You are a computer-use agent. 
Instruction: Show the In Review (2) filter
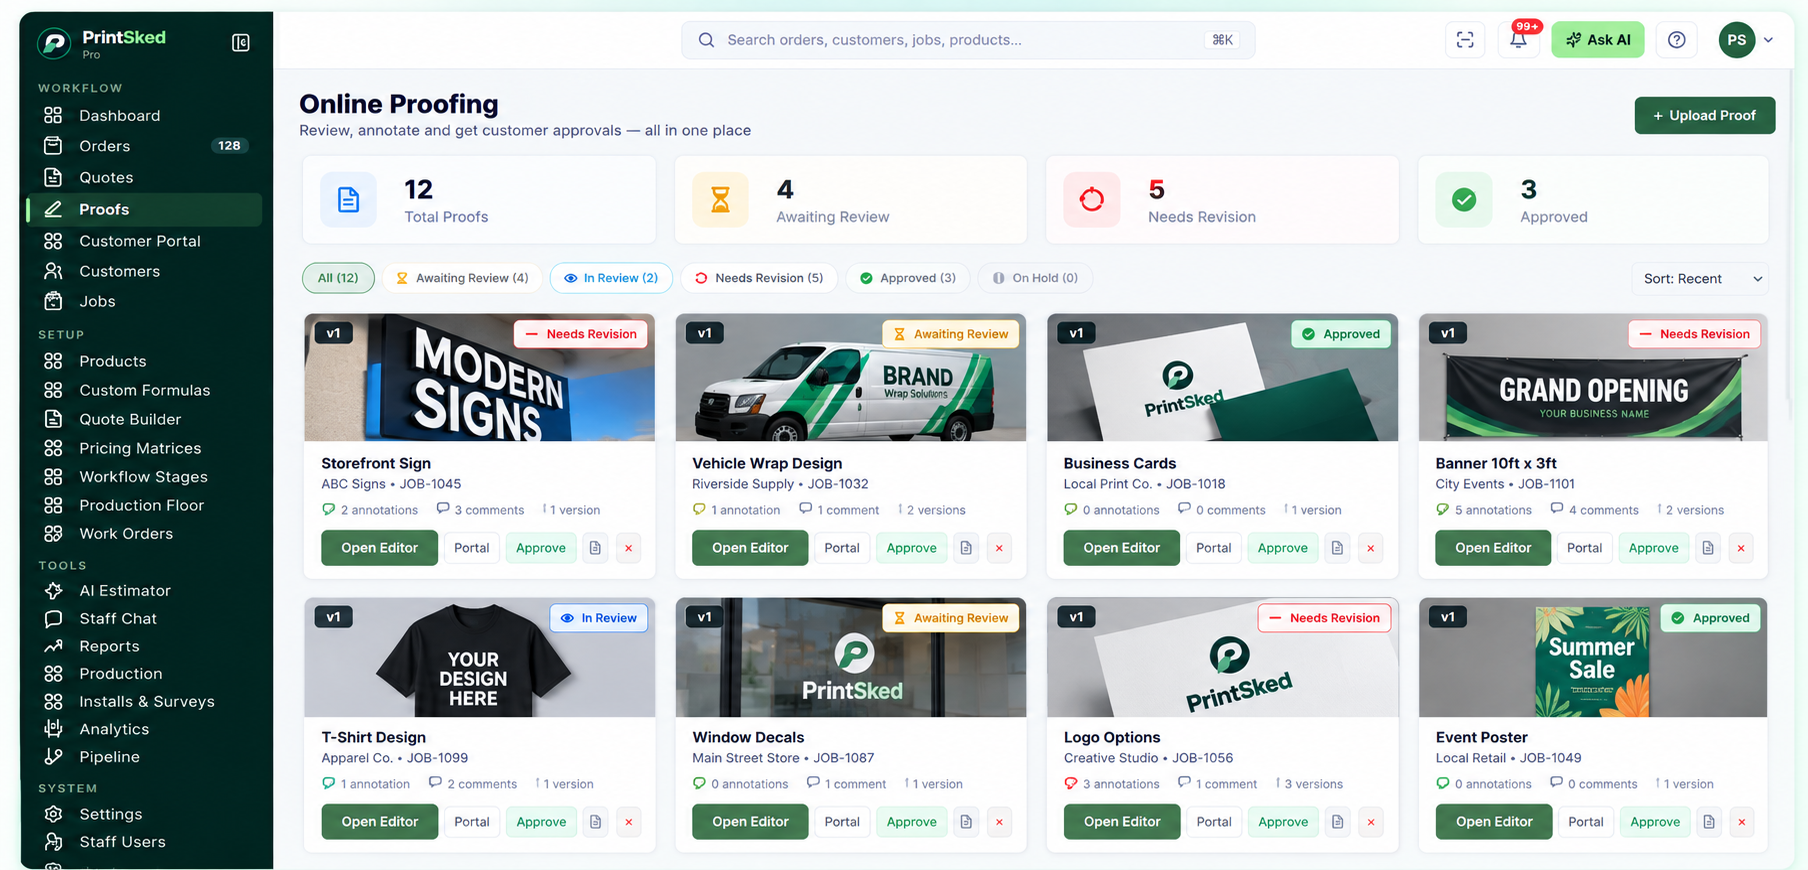tap(611, 278)
